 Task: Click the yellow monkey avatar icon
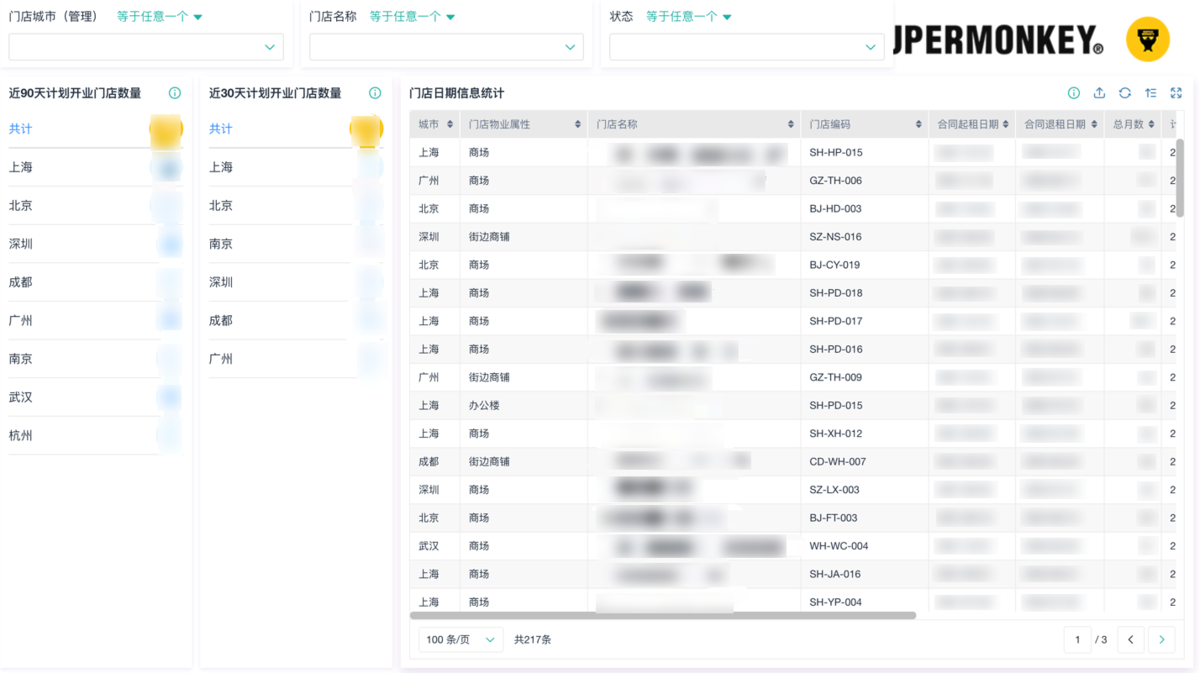pyautogui.click(x=1147, y=40)
